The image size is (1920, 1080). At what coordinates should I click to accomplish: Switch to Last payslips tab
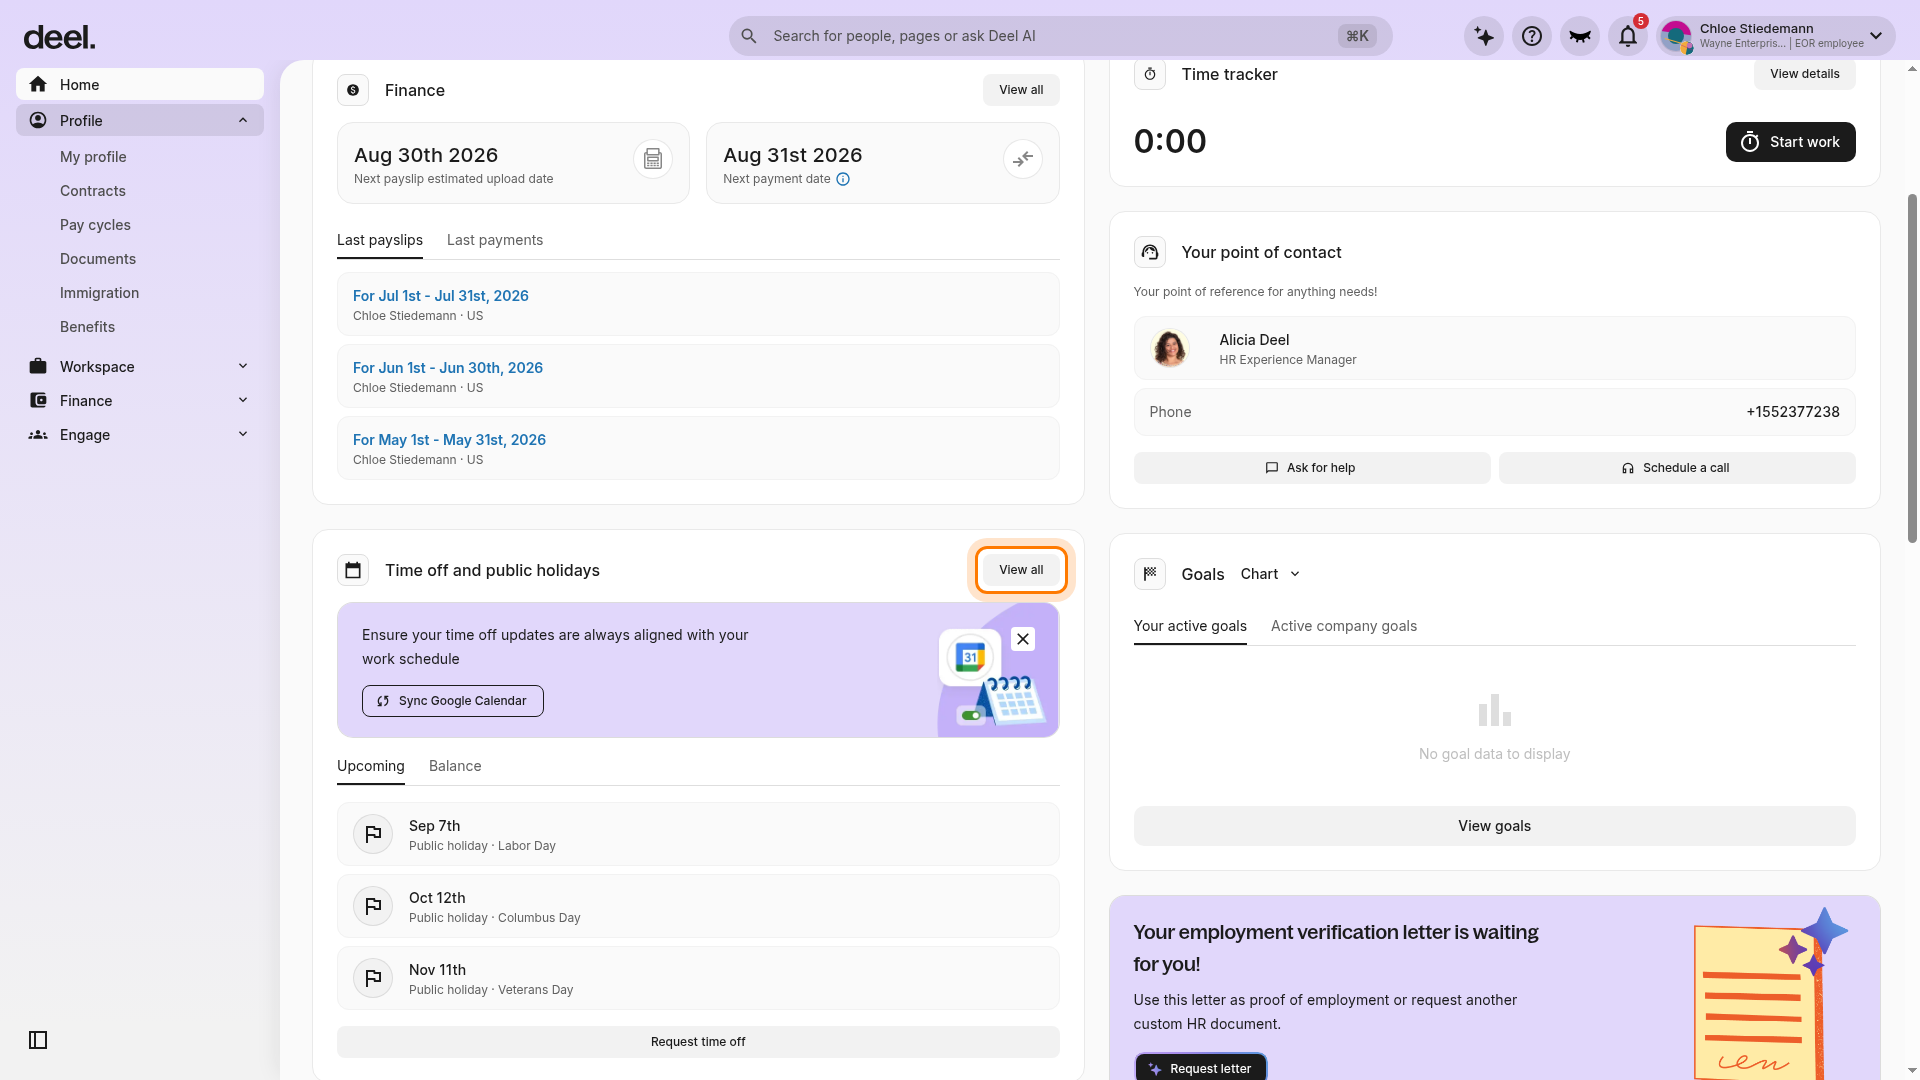coord(380,240)
